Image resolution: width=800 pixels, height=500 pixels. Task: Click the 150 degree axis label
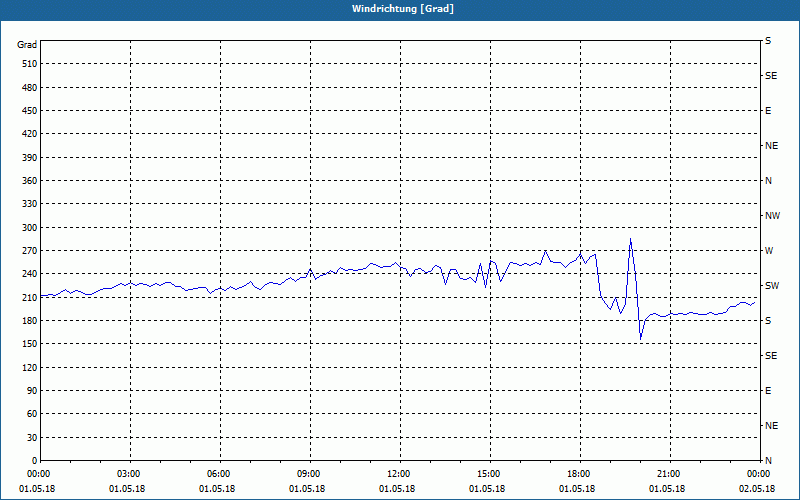click(30, 344)
